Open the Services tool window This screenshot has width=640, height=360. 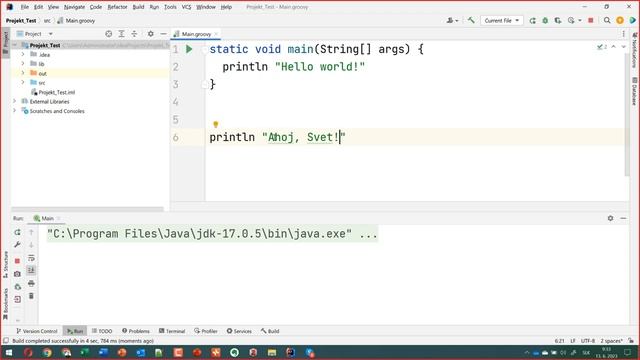point(239,331)
